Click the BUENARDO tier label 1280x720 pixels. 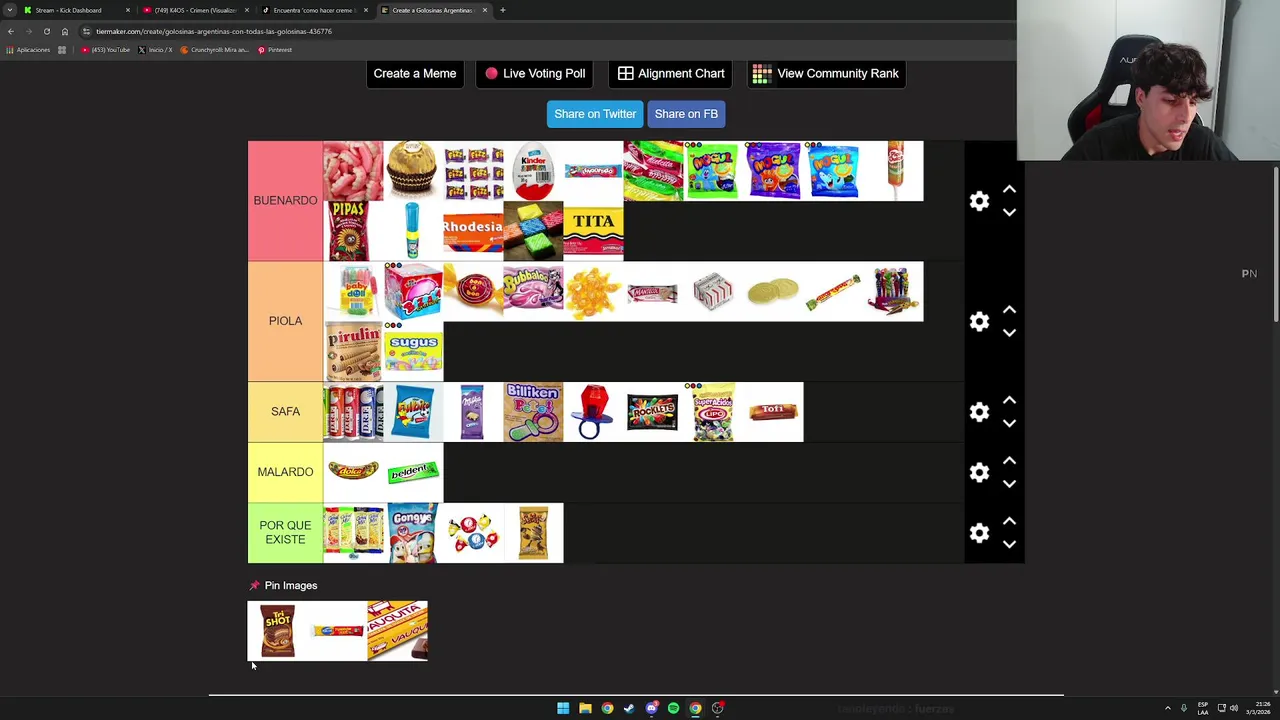pyautogui.click(x=285, y=201)
